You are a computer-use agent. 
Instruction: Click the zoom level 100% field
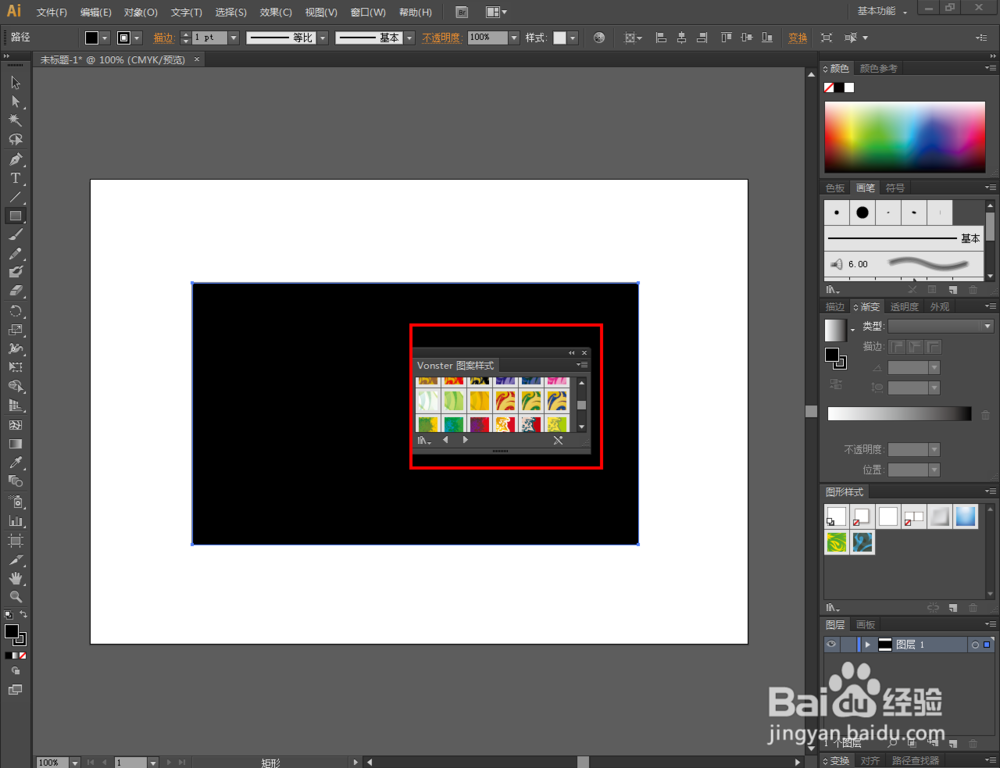click(x=52, y=762)
